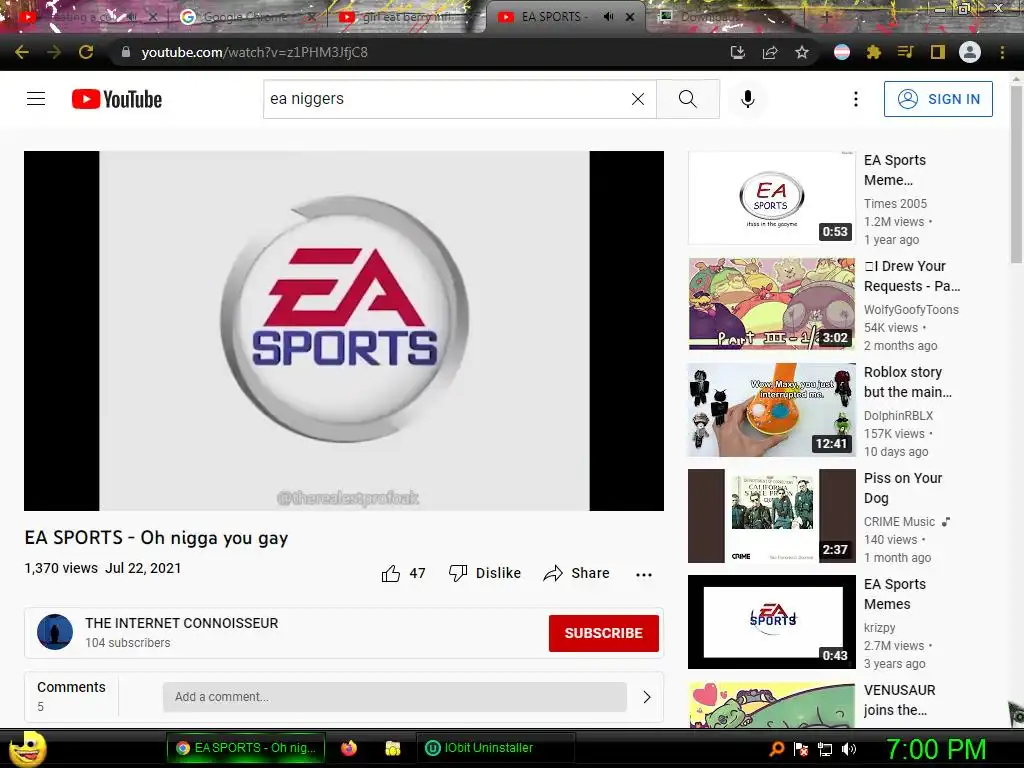The height and width of the screenshot is (768, 1024).
Task: Click the site lock icon in address bar
Action: [x=126, y=52]
